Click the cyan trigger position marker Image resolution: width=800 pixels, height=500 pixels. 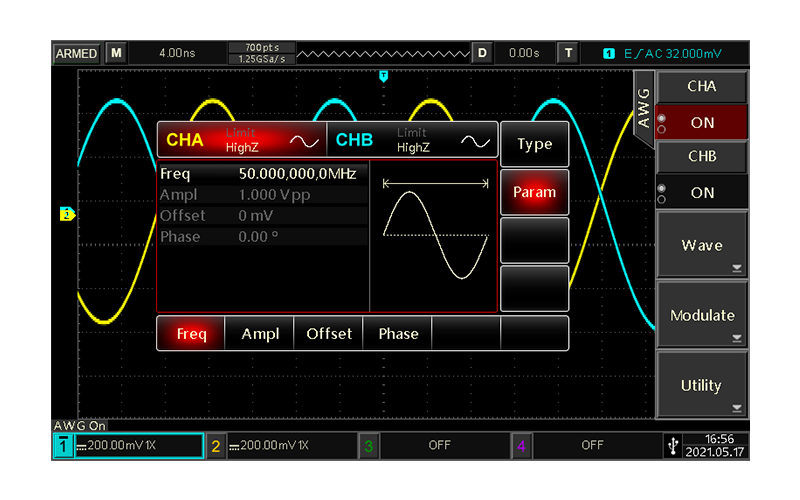(383, 76)
